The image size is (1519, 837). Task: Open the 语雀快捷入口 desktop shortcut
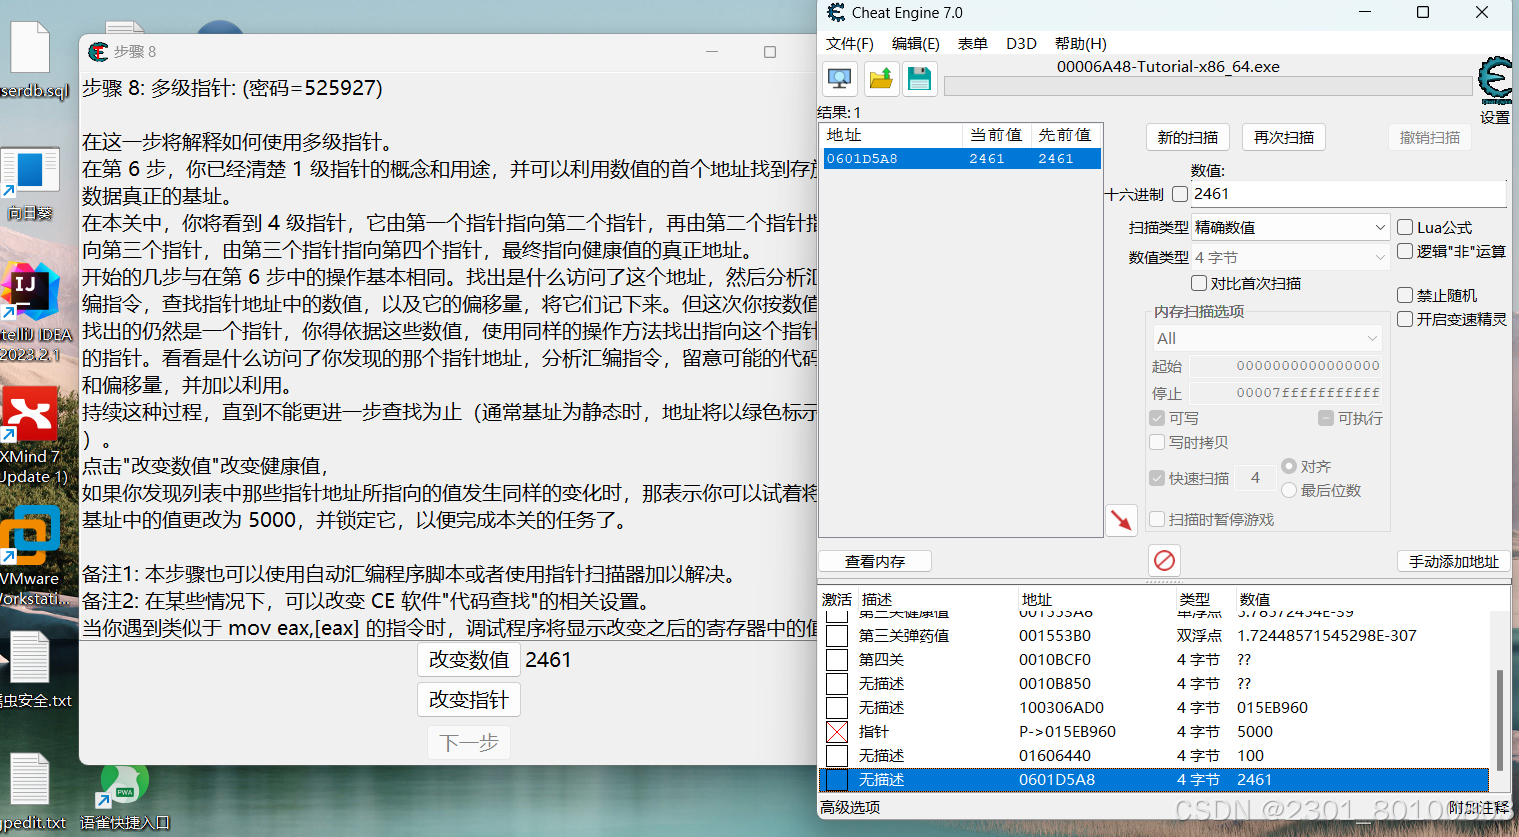[124, 795]
